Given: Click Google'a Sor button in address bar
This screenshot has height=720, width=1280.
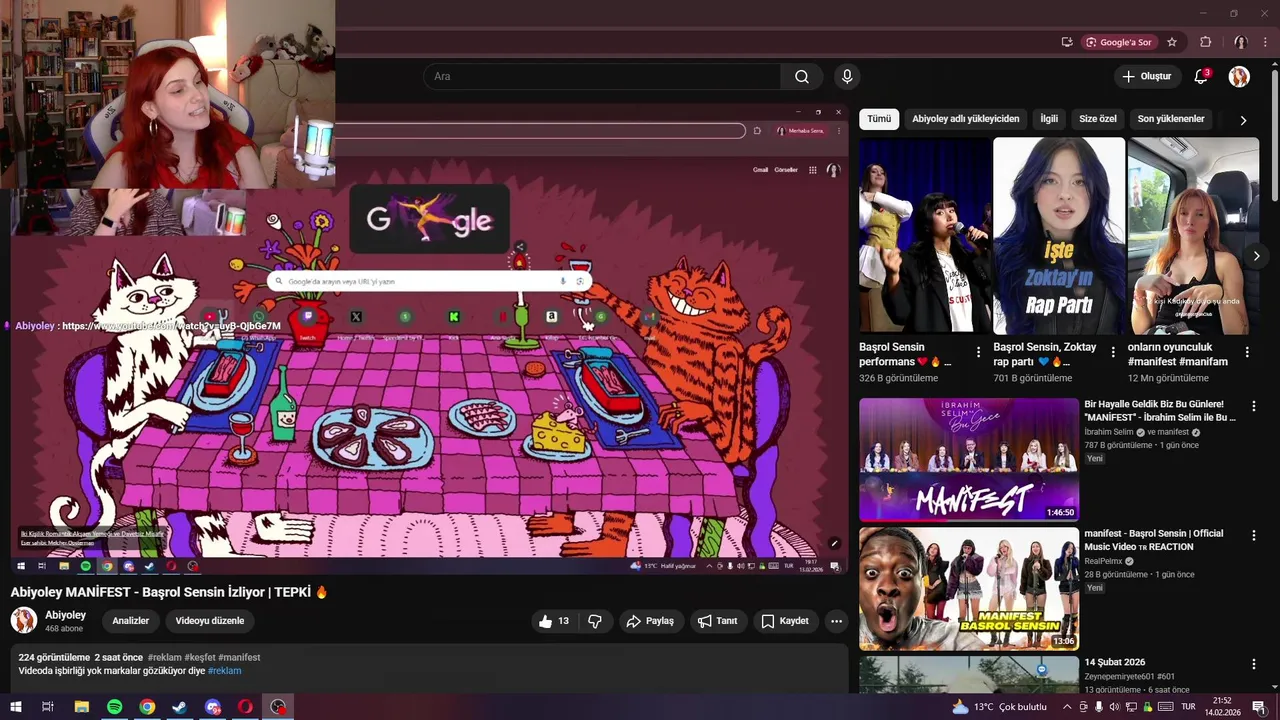Looking at the screenshot, I should pos(1119,42).
